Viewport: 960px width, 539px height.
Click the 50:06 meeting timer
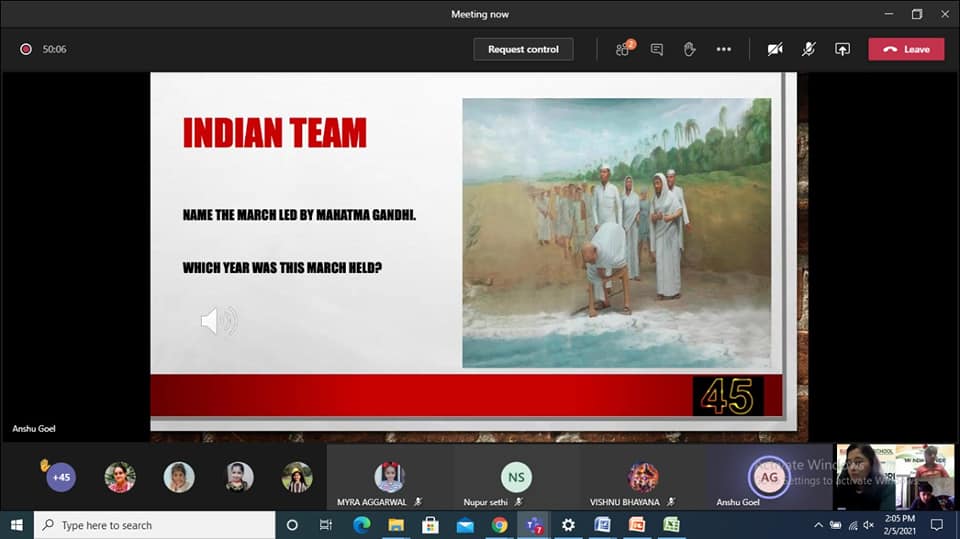[x=54, y=49]
